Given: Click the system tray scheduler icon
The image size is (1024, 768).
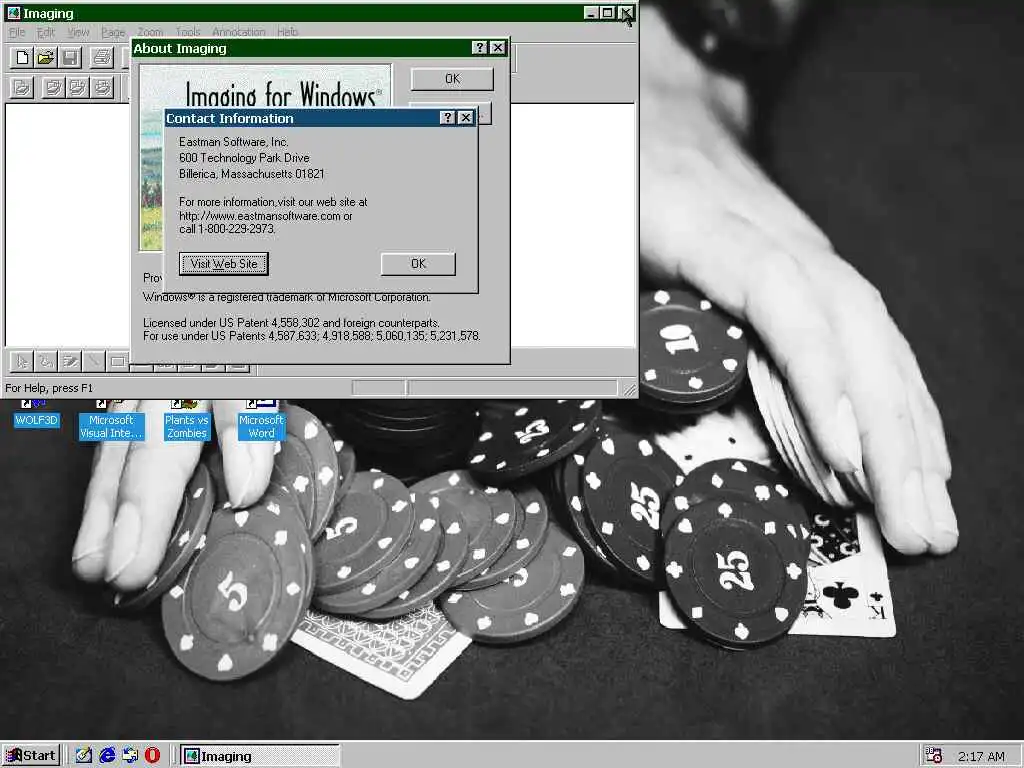Looking at the screenshot, I should click(x=934, y=756).
